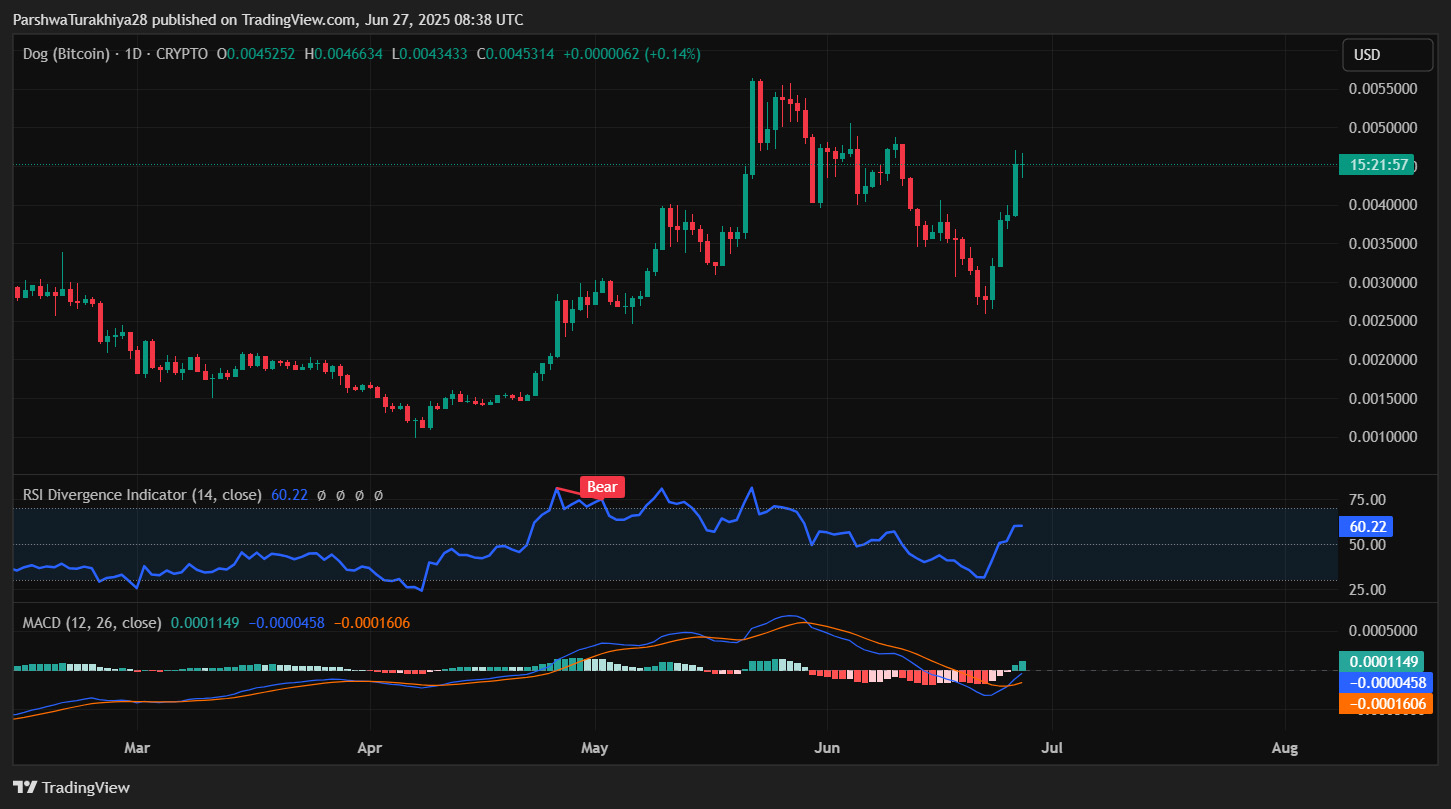Screen dimensions: 1451x809
Task: Select the Dog (Bitcoin) symbol name
Action: [x=65, y=54]
